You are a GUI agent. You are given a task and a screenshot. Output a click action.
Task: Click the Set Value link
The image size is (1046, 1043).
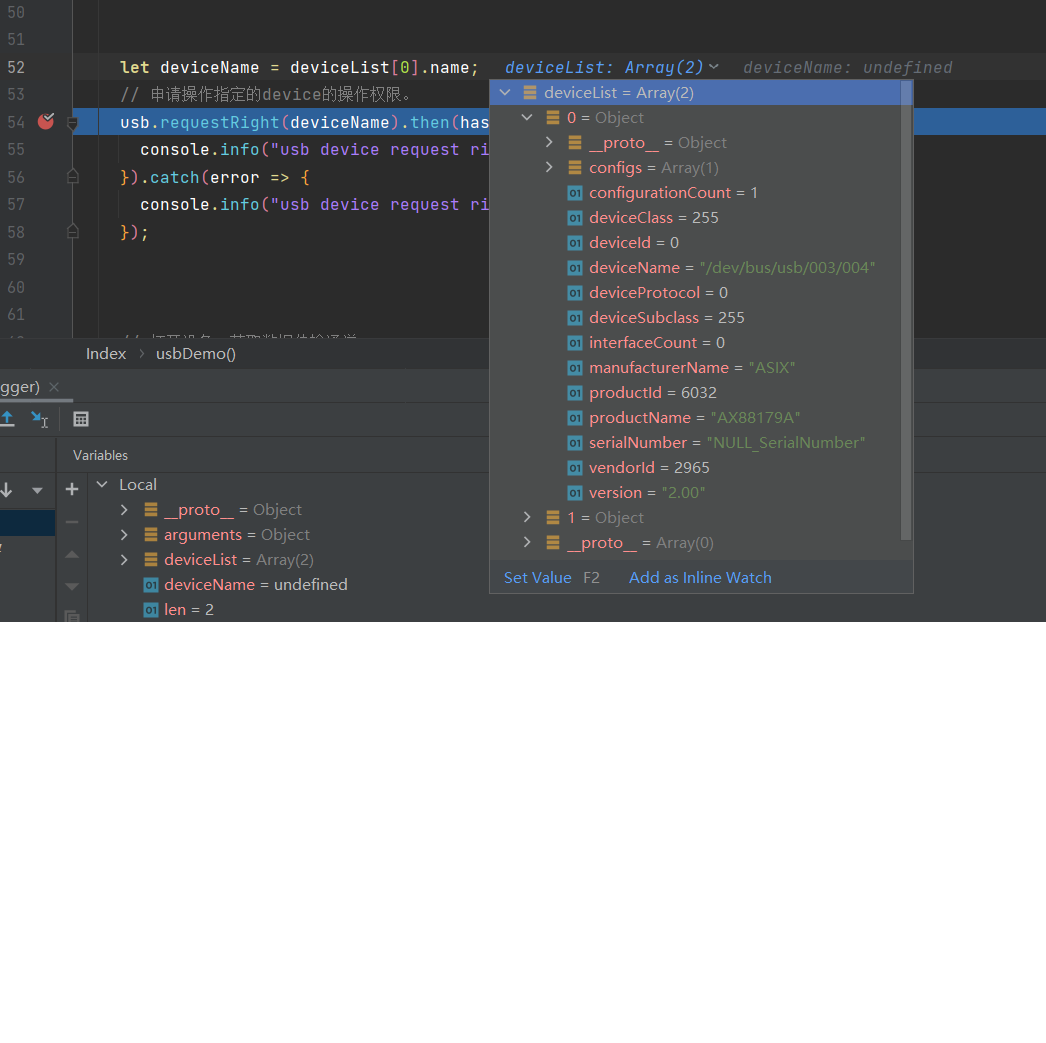538,578
